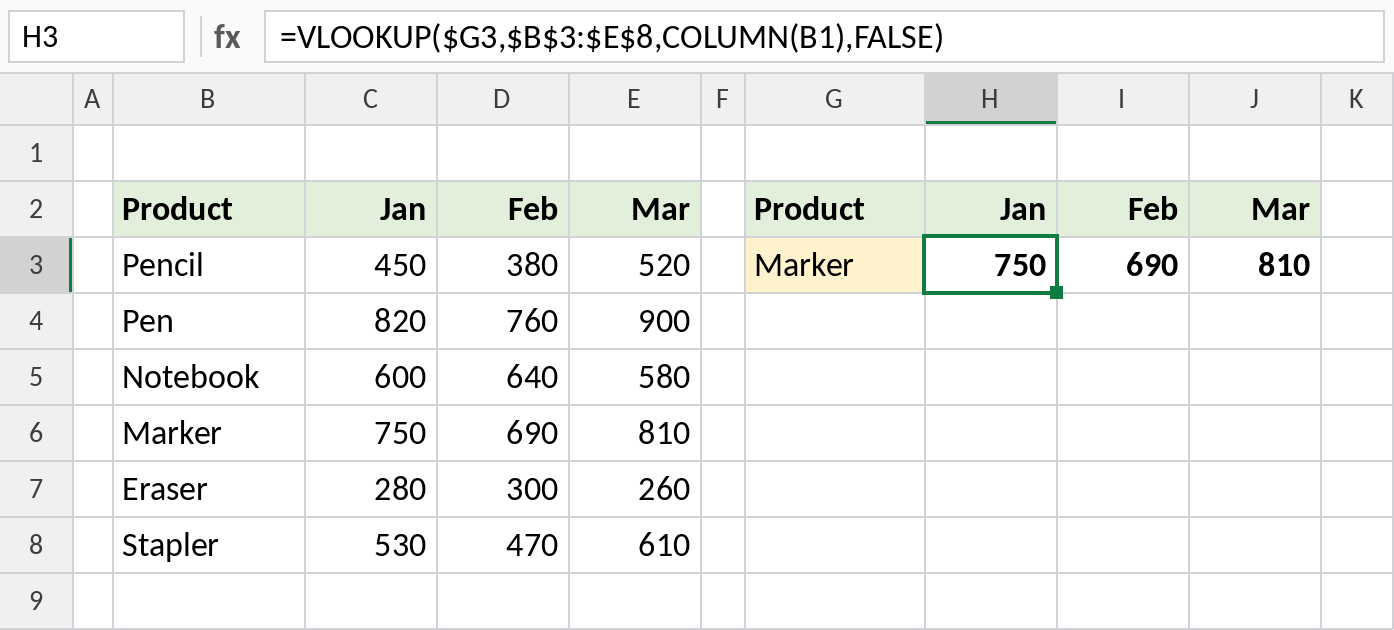Click Pen's Jan value 820
This screenshot has height=630, width=1394.
pyautogui.click(x=371, y=321)
